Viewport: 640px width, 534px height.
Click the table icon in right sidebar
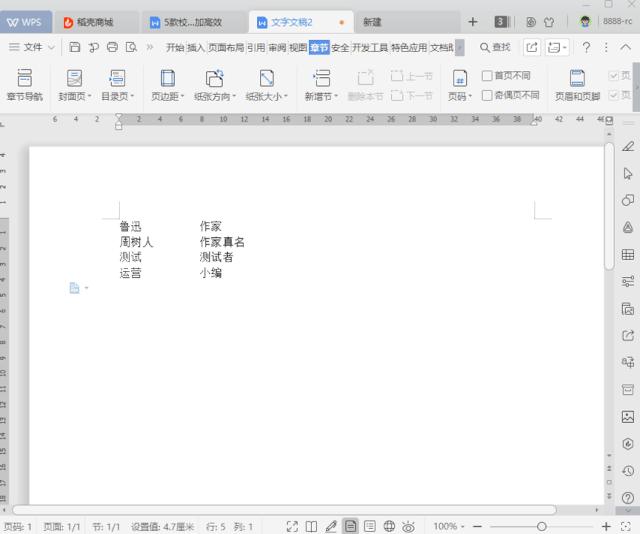click(x=628, y=255)
